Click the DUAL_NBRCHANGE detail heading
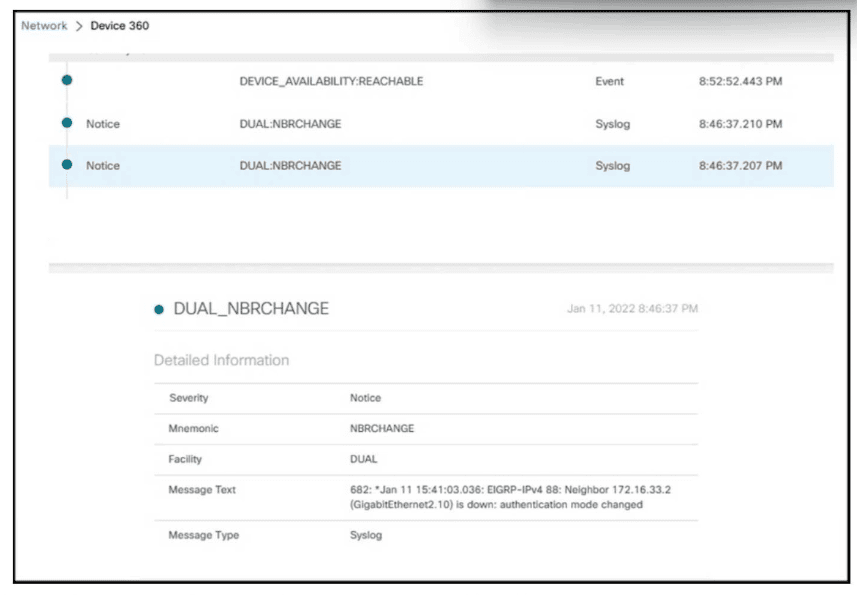 251,309
